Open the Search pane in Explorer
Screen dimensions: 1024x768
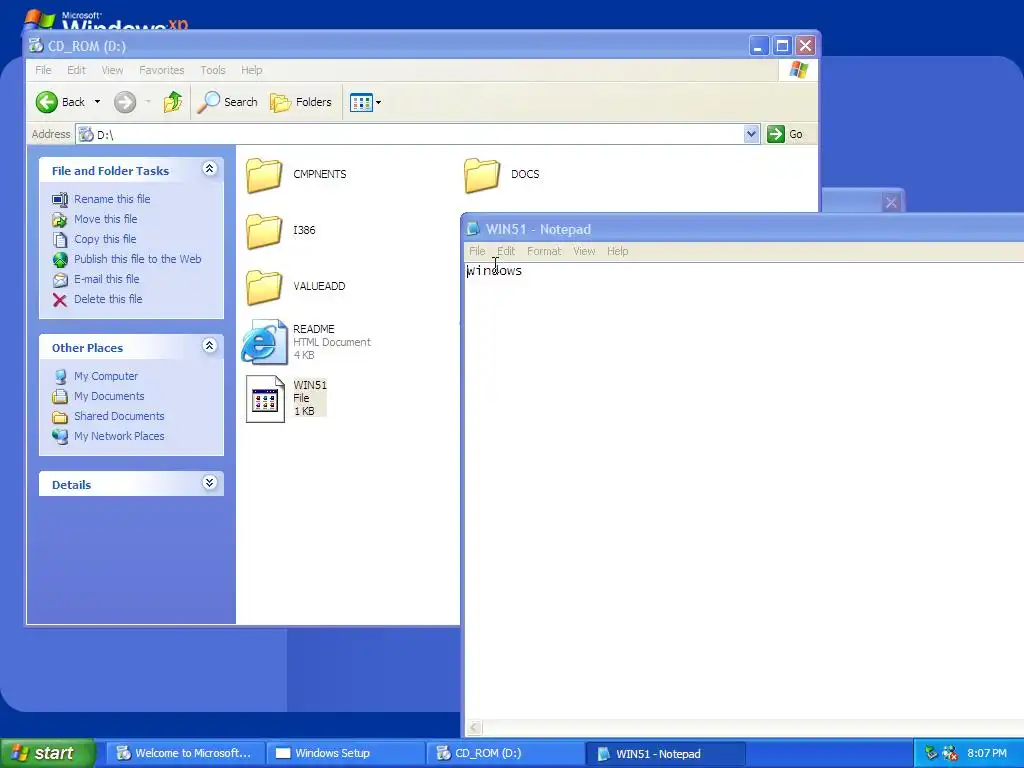click(227, 102)
